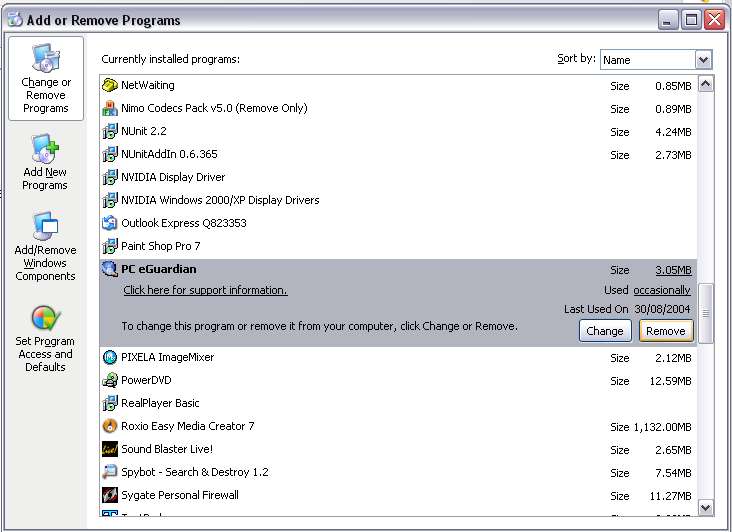Click the scrollbar down arrow
This screenshot has height=532, width=732.
706,508
